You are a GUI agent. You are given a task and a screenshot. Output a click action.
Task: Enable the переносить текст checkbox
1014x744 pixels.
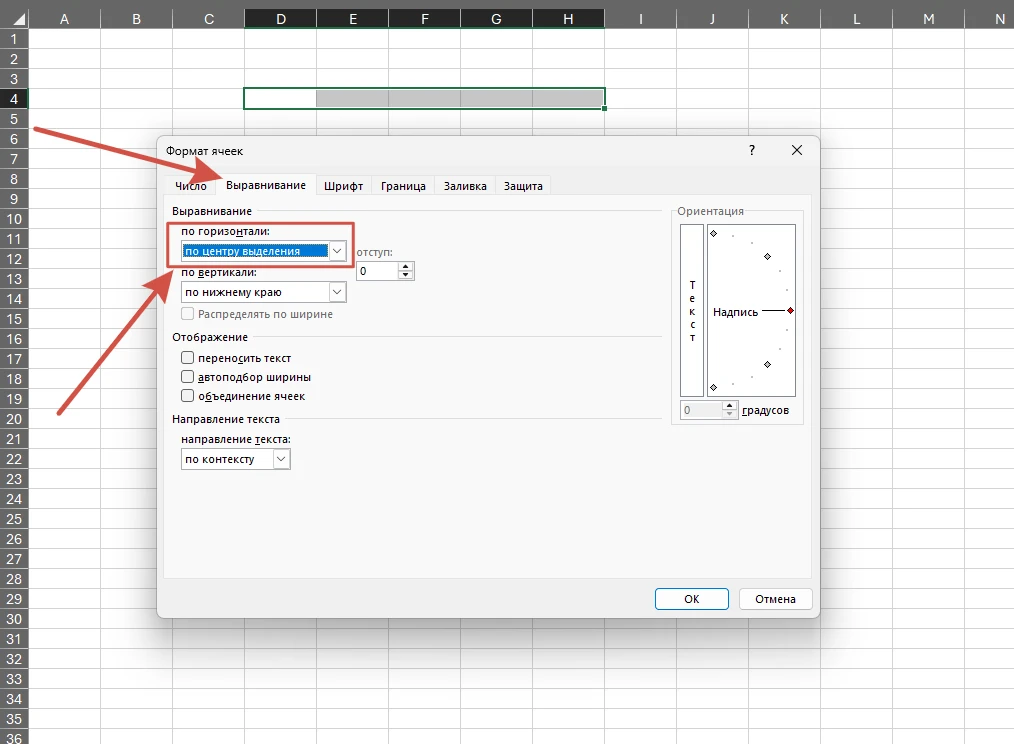[188, 358]
